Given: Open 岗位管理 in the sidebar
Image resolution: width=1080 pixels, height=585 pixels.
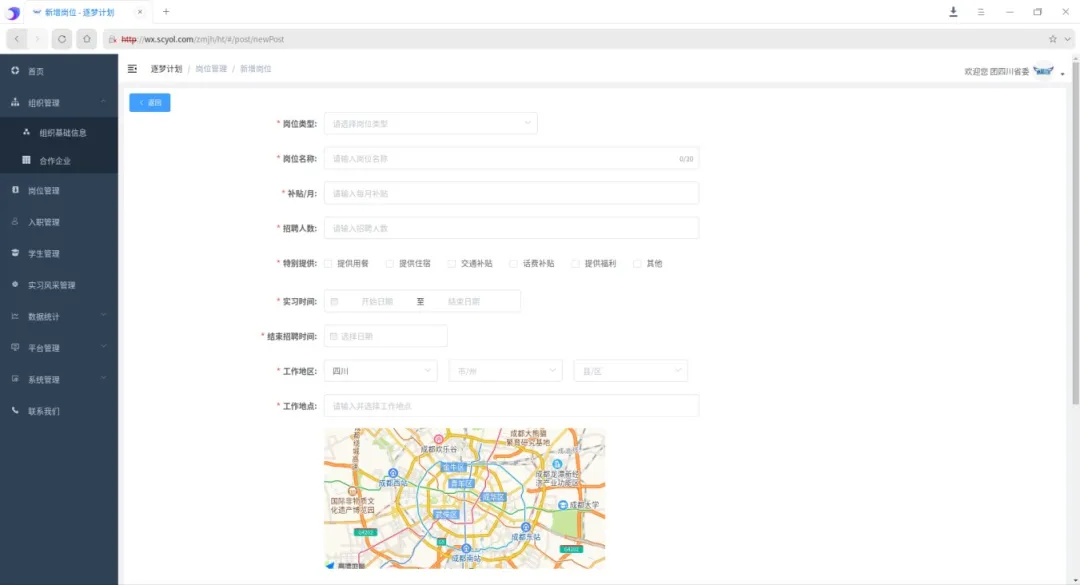Looking at the screenshot, I should click(x=44, y=191).
